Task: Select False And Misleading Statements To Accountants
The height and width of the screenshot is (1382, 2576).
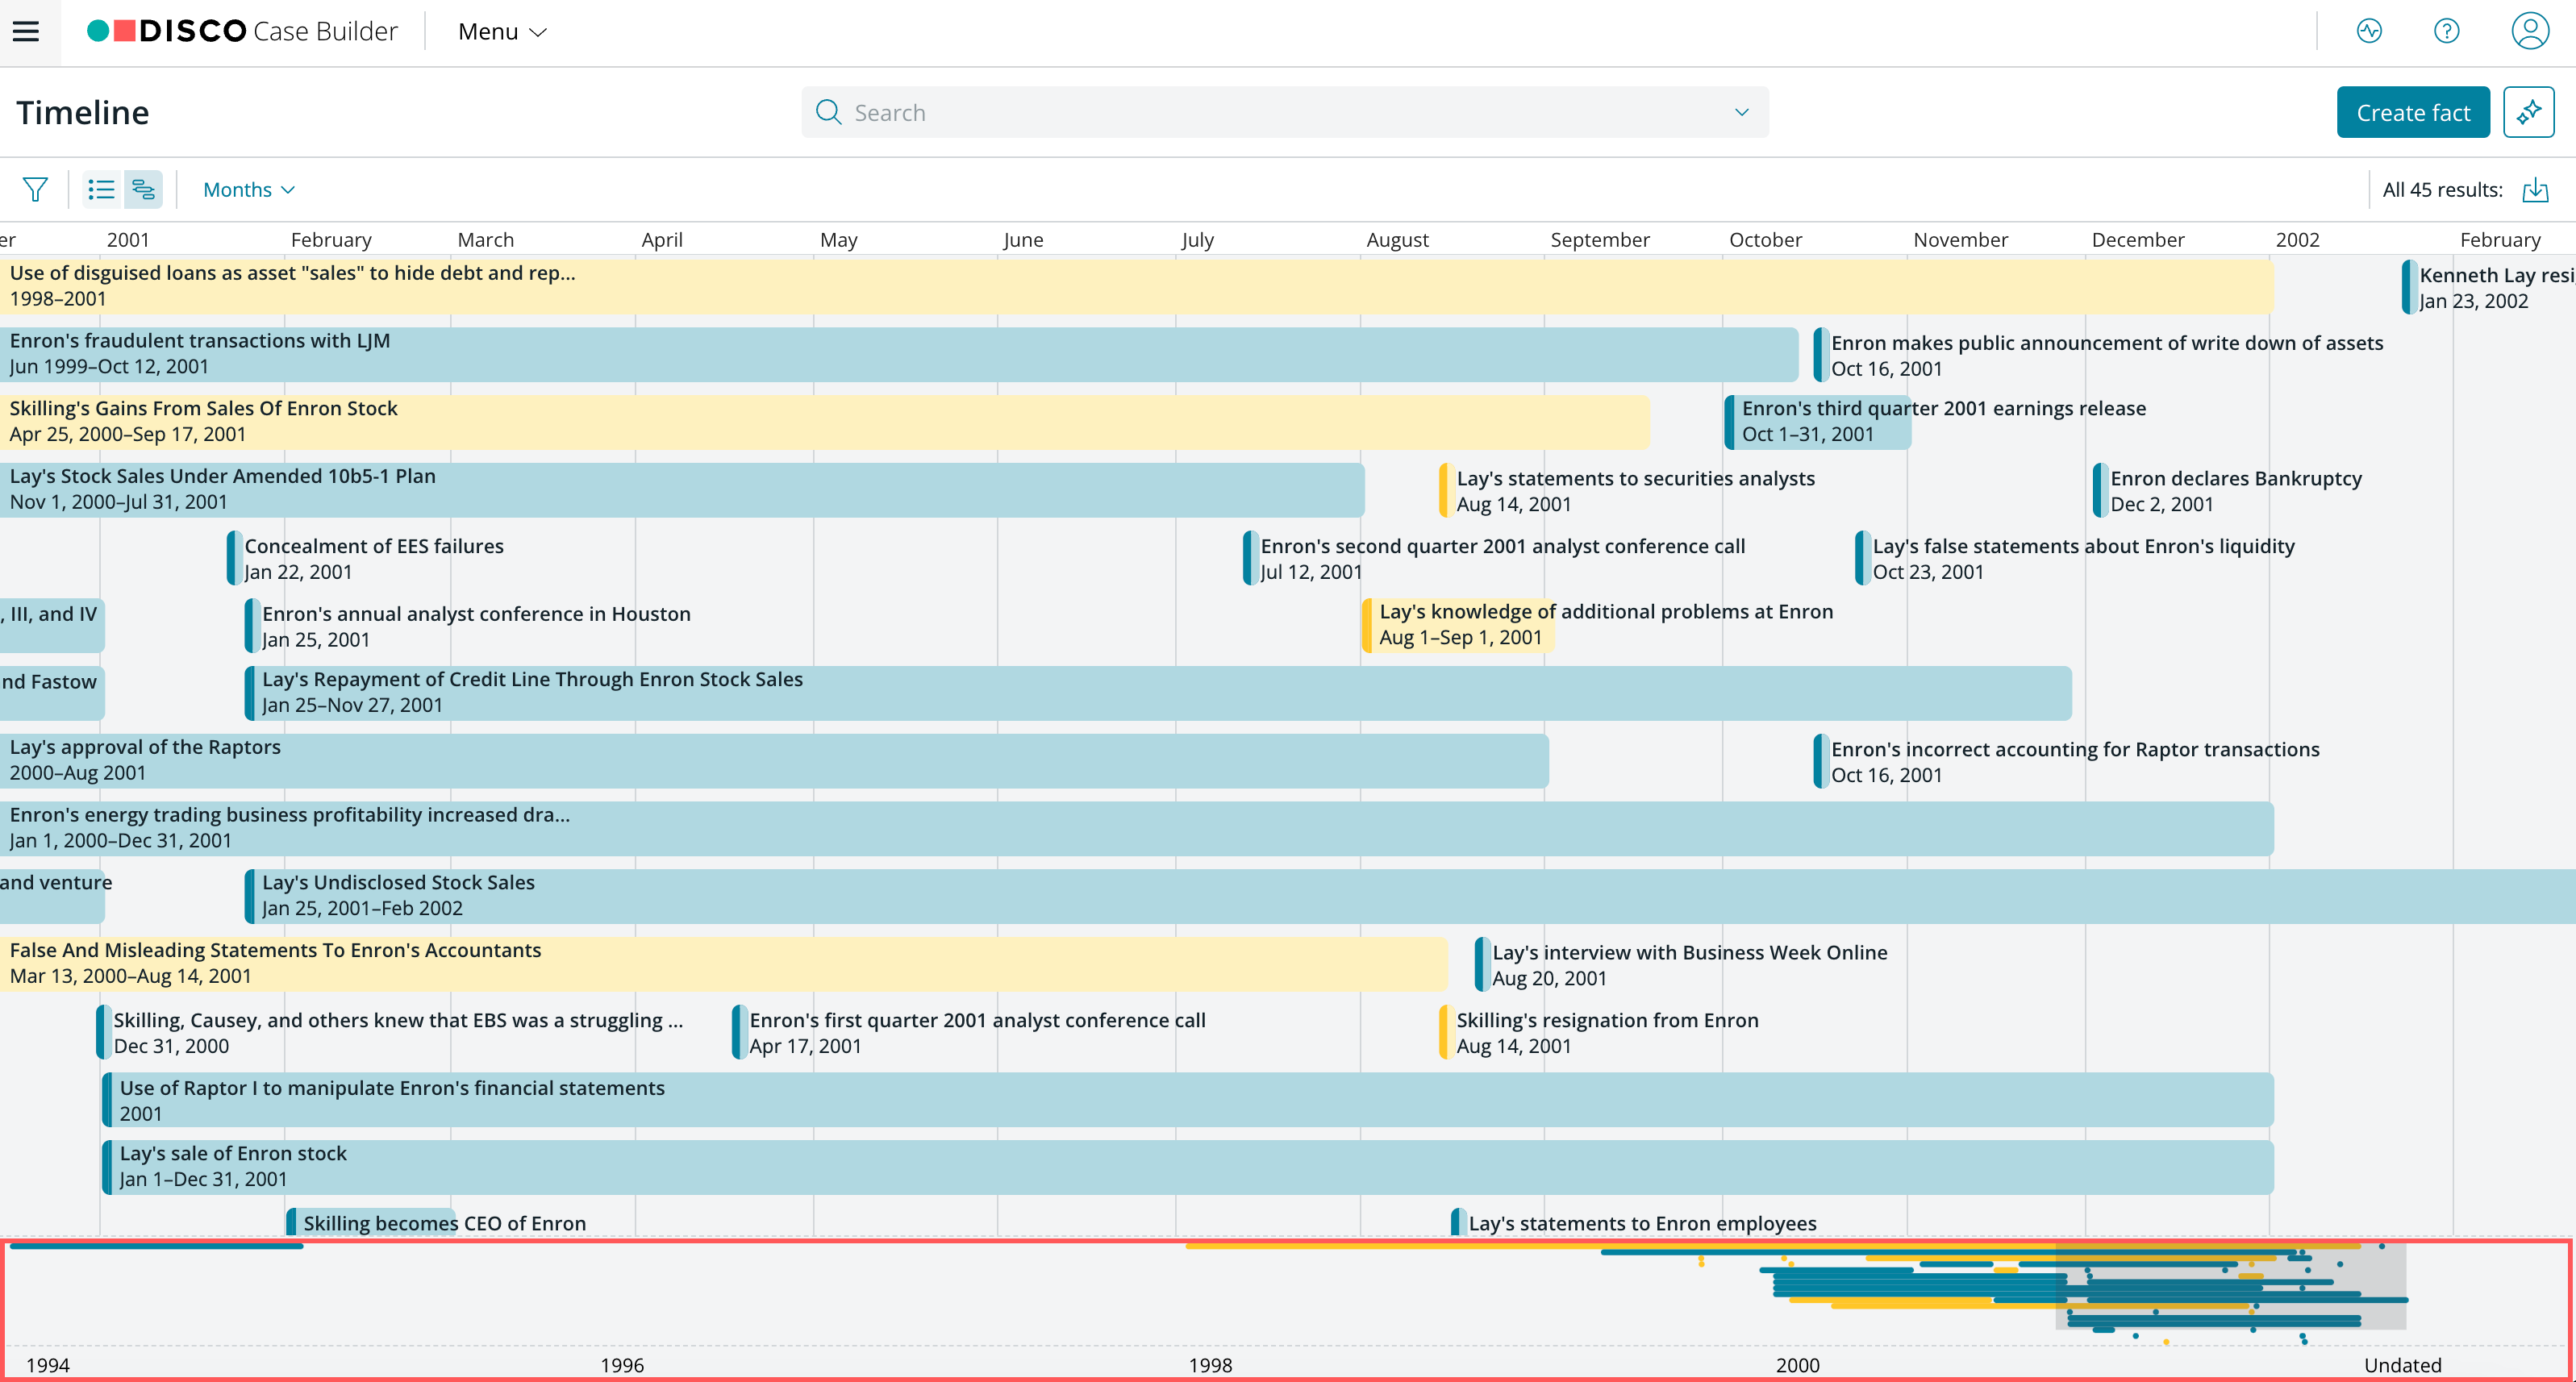Action: pos(723,964)
